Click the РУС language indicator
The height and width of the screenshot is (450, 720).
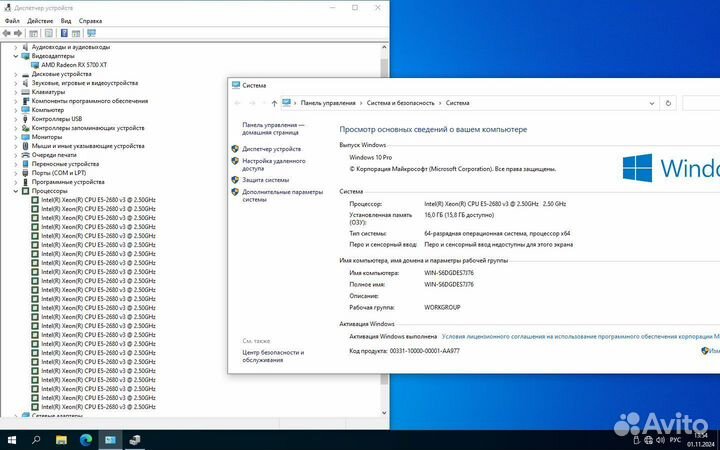[x=675, y=440]
